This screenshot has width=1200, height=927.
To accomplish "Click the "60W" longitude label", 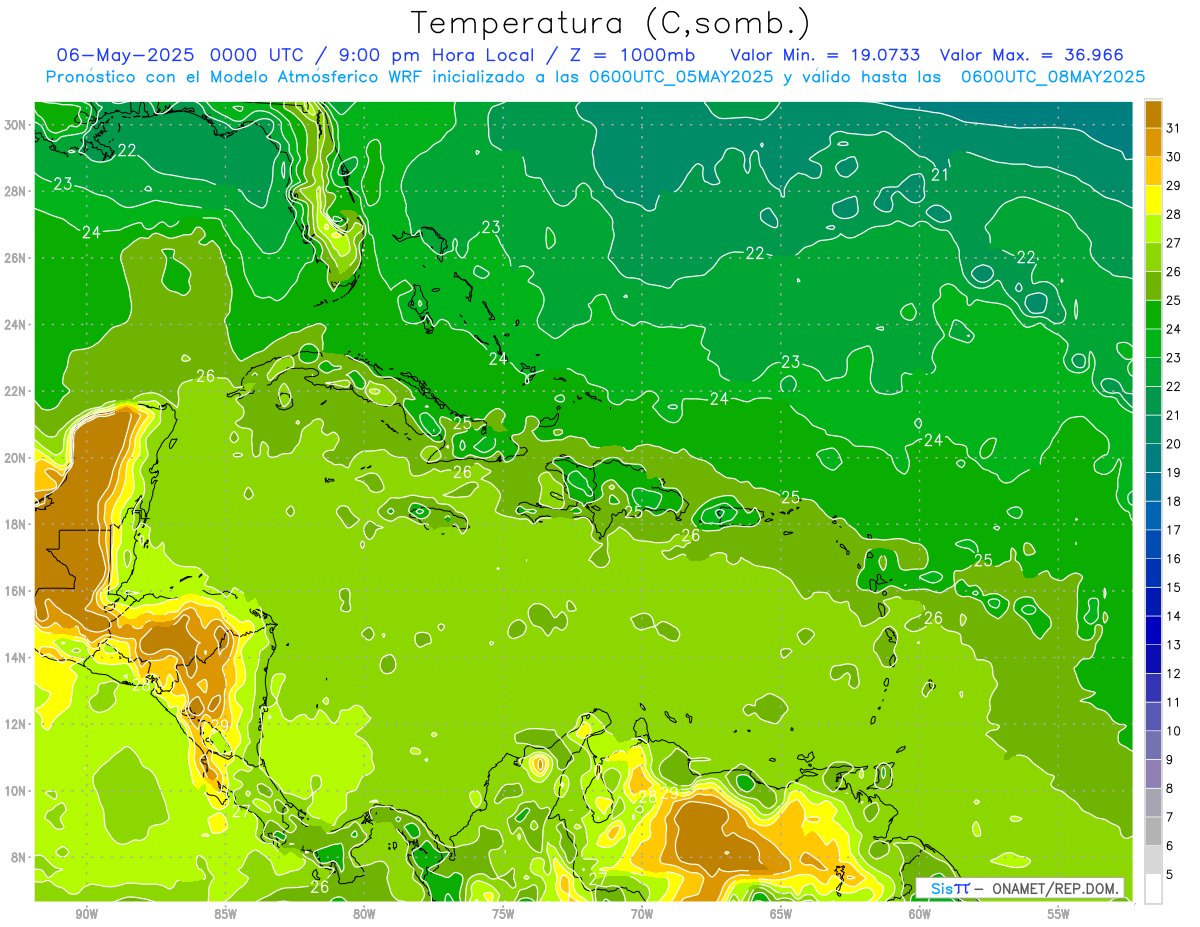I will (x=920, y=914).
